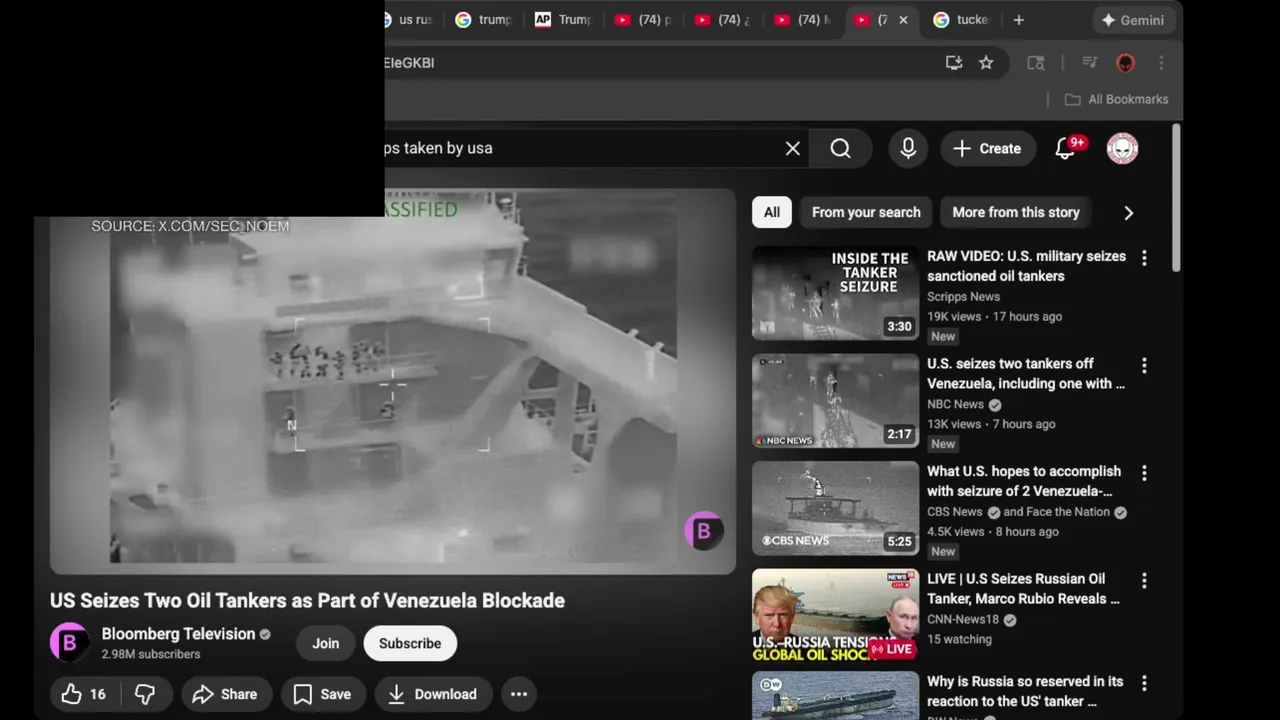This screenshot has width=1280, height=720.
Task: Open more actions ellipsis under video
Action: click(x=519, y=694)
